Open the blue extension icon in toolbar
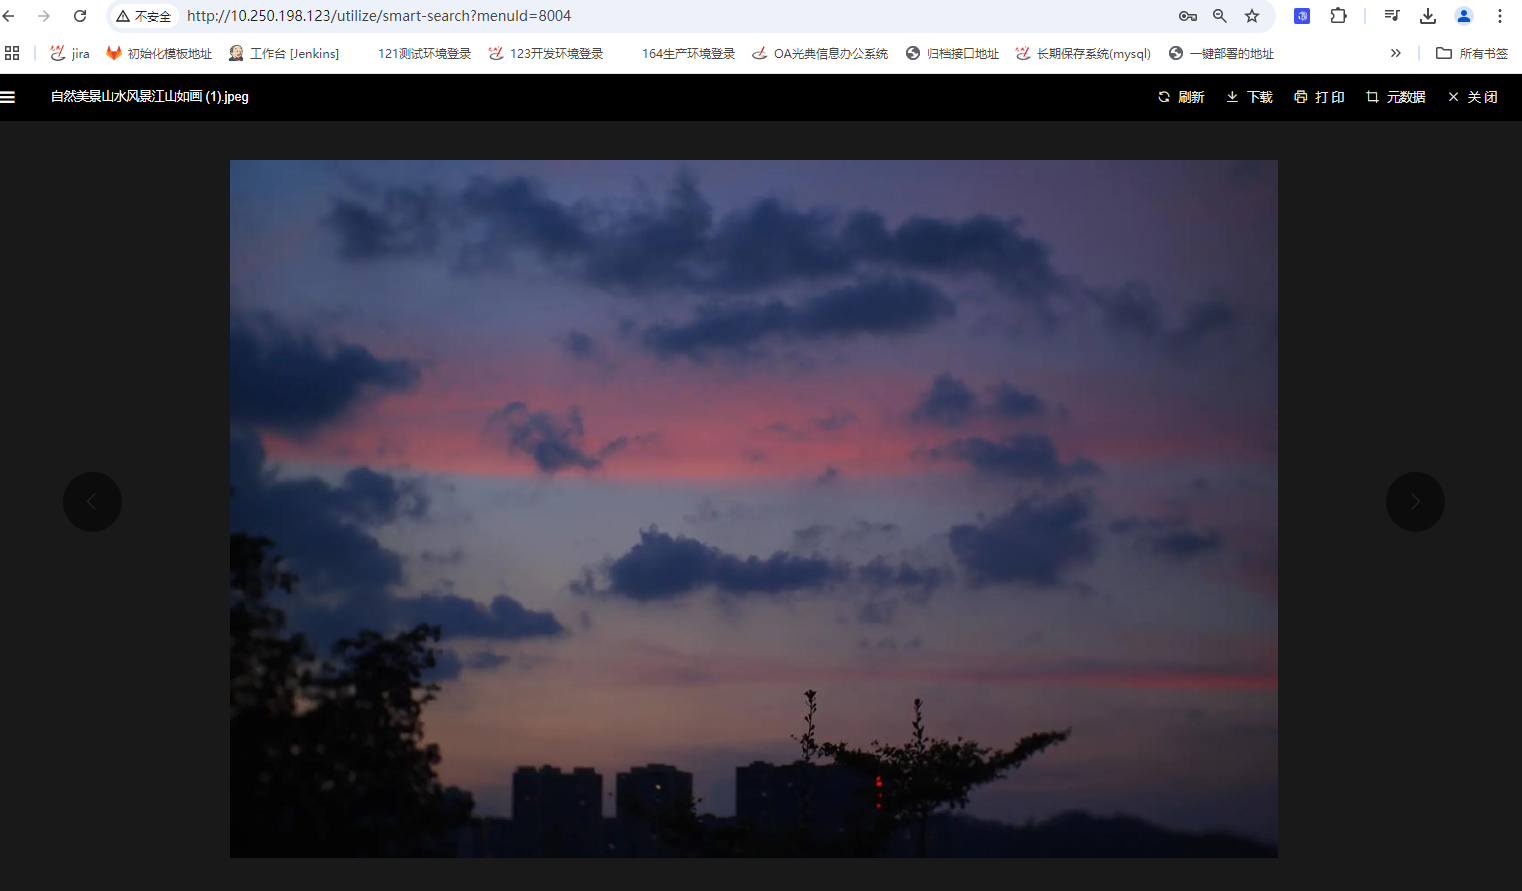The image size is (1522, 891). [1302, 16]
